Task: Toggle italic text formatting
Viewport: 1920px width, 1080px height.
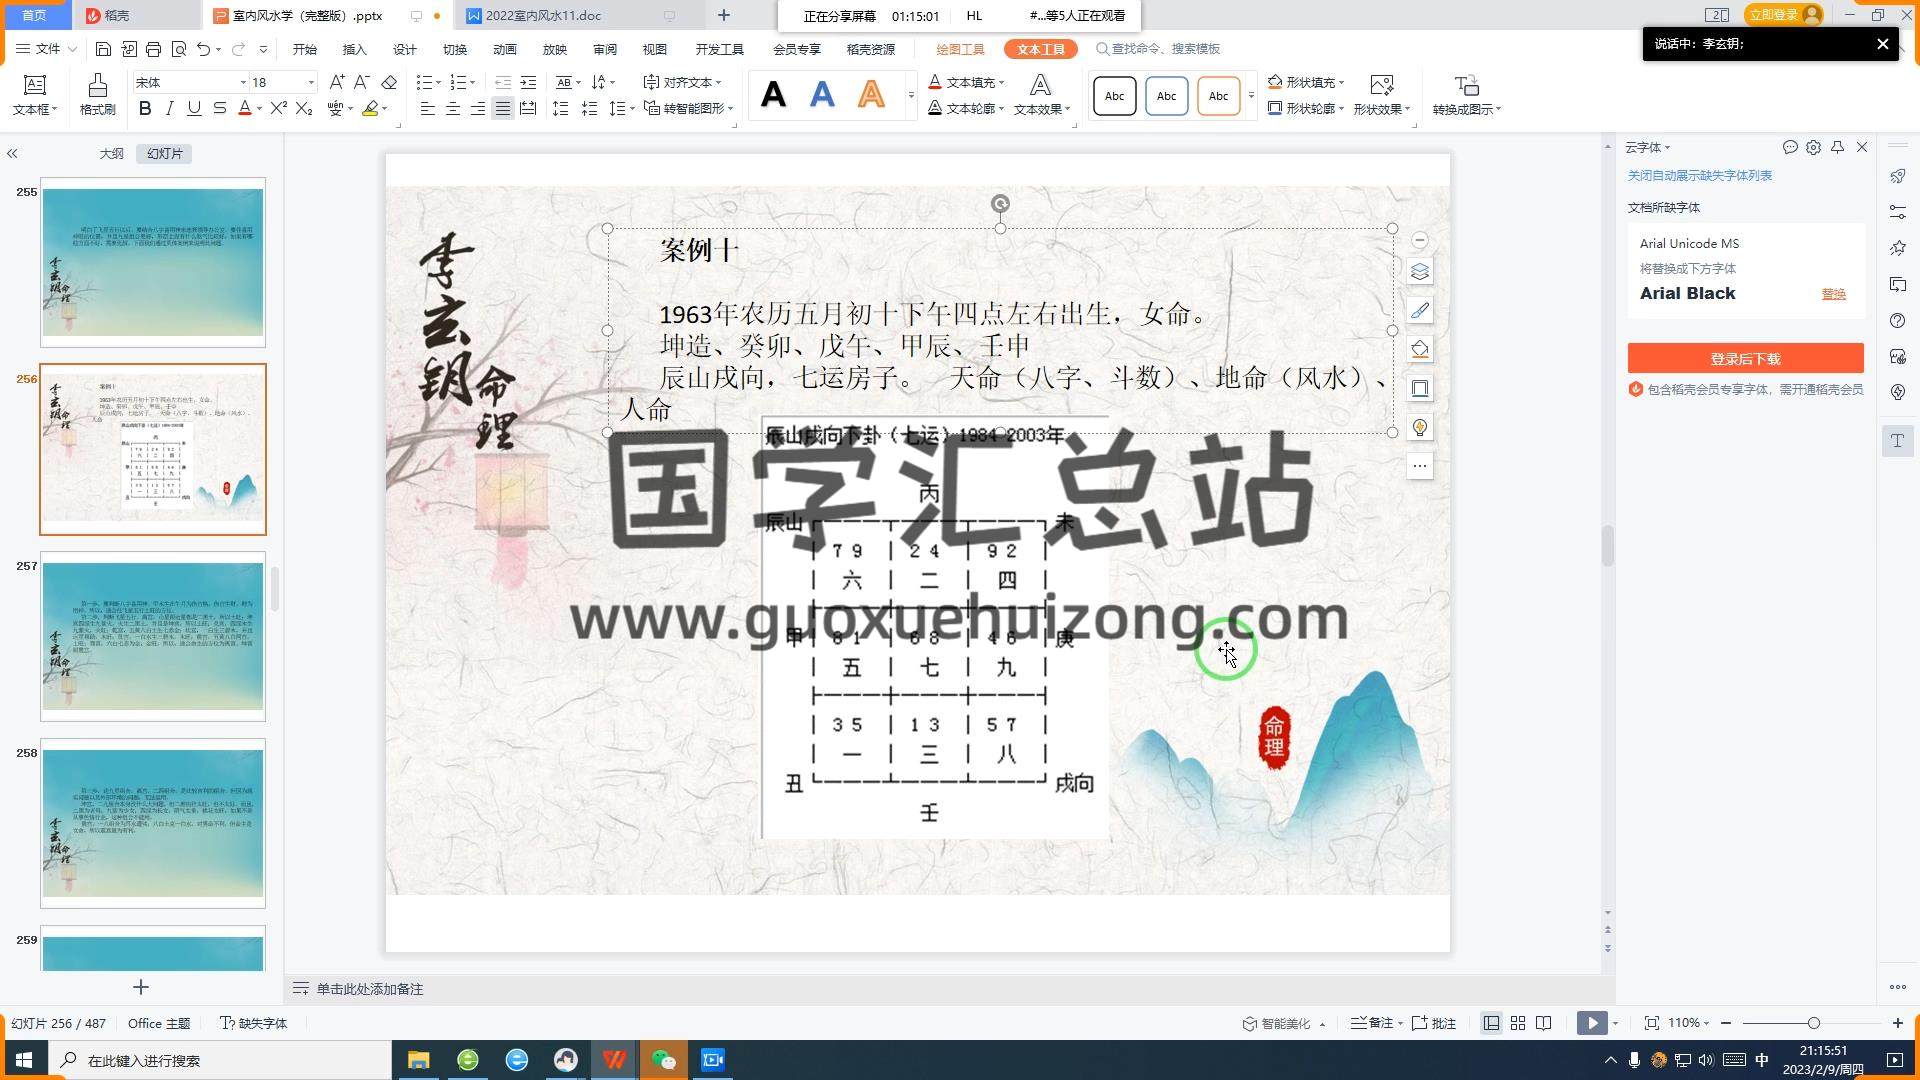Action: click(169, 108)
